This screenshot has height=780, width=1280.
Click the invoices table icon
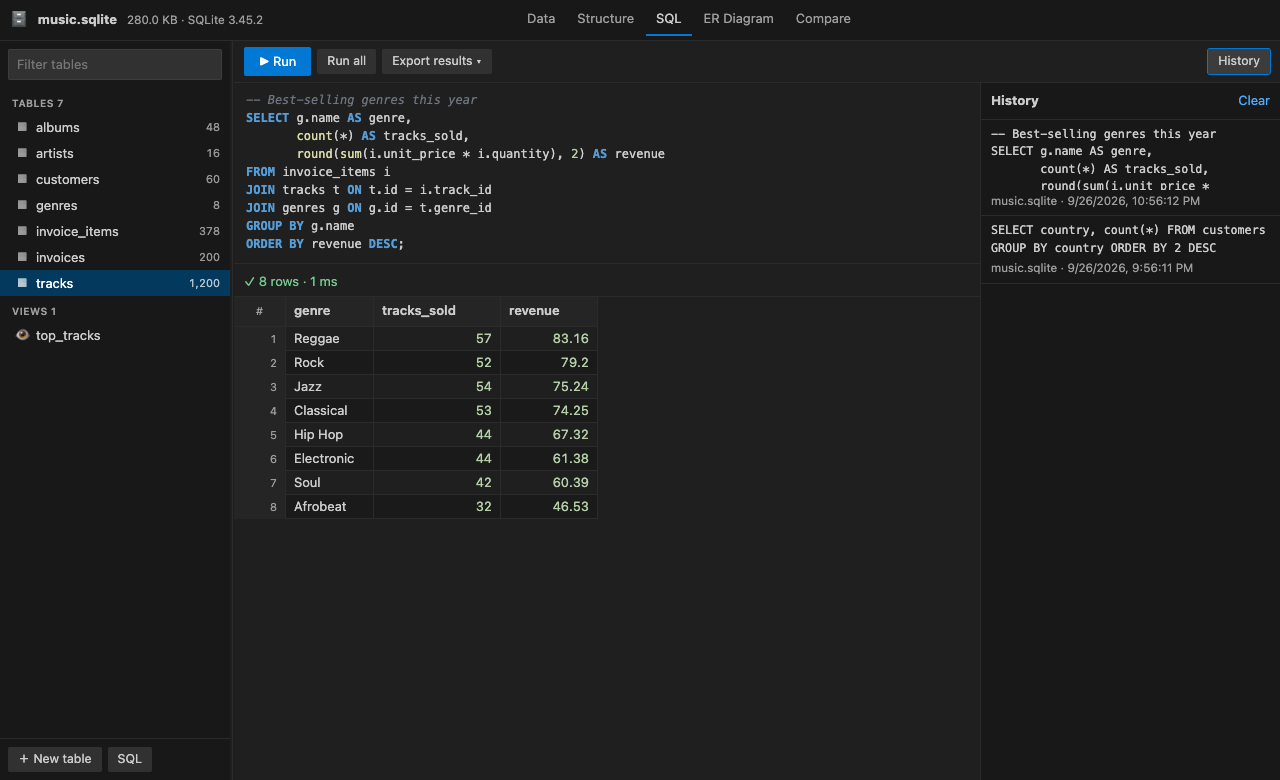click(x=22, y=257)
